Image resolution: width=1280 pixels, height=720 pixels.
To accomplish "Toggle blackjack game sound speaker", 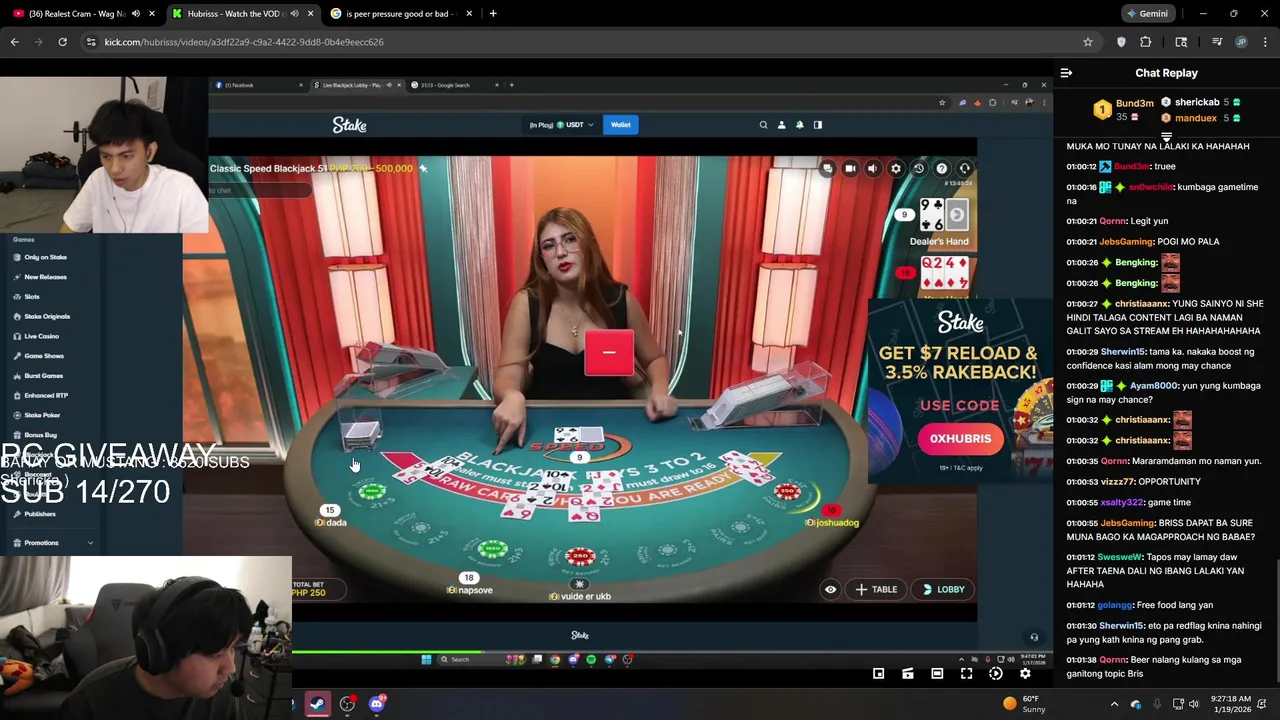I will tap(873, 169).
